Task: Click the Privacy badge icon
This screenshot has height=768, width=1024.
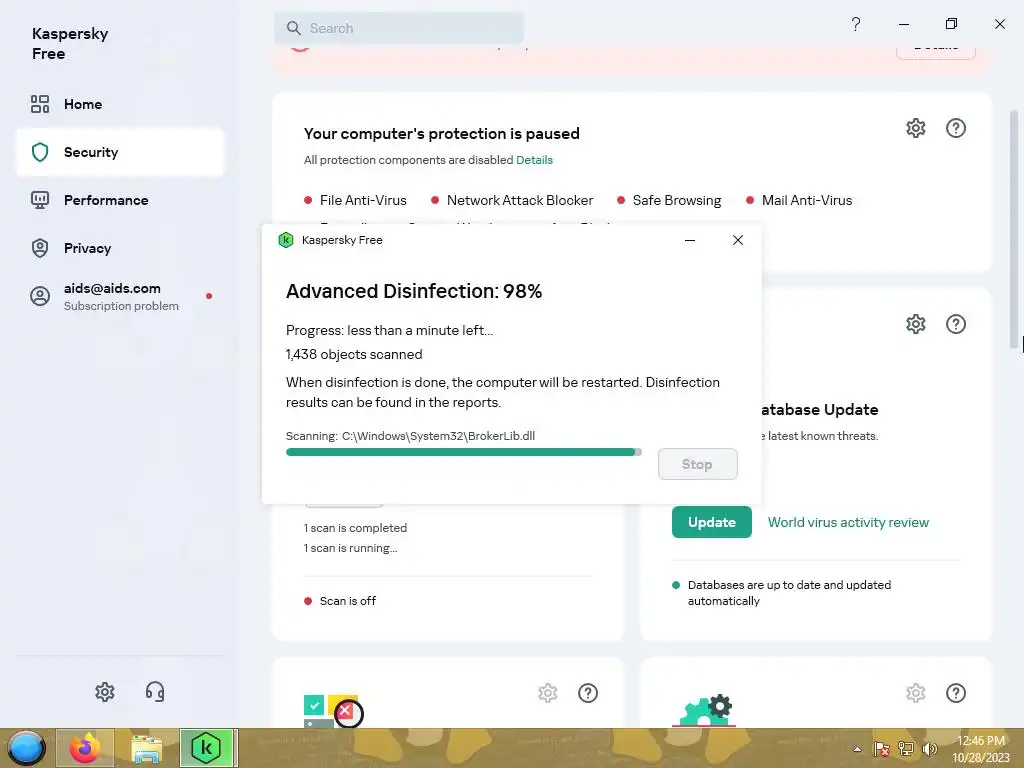Action: click(x=40, y=248)
